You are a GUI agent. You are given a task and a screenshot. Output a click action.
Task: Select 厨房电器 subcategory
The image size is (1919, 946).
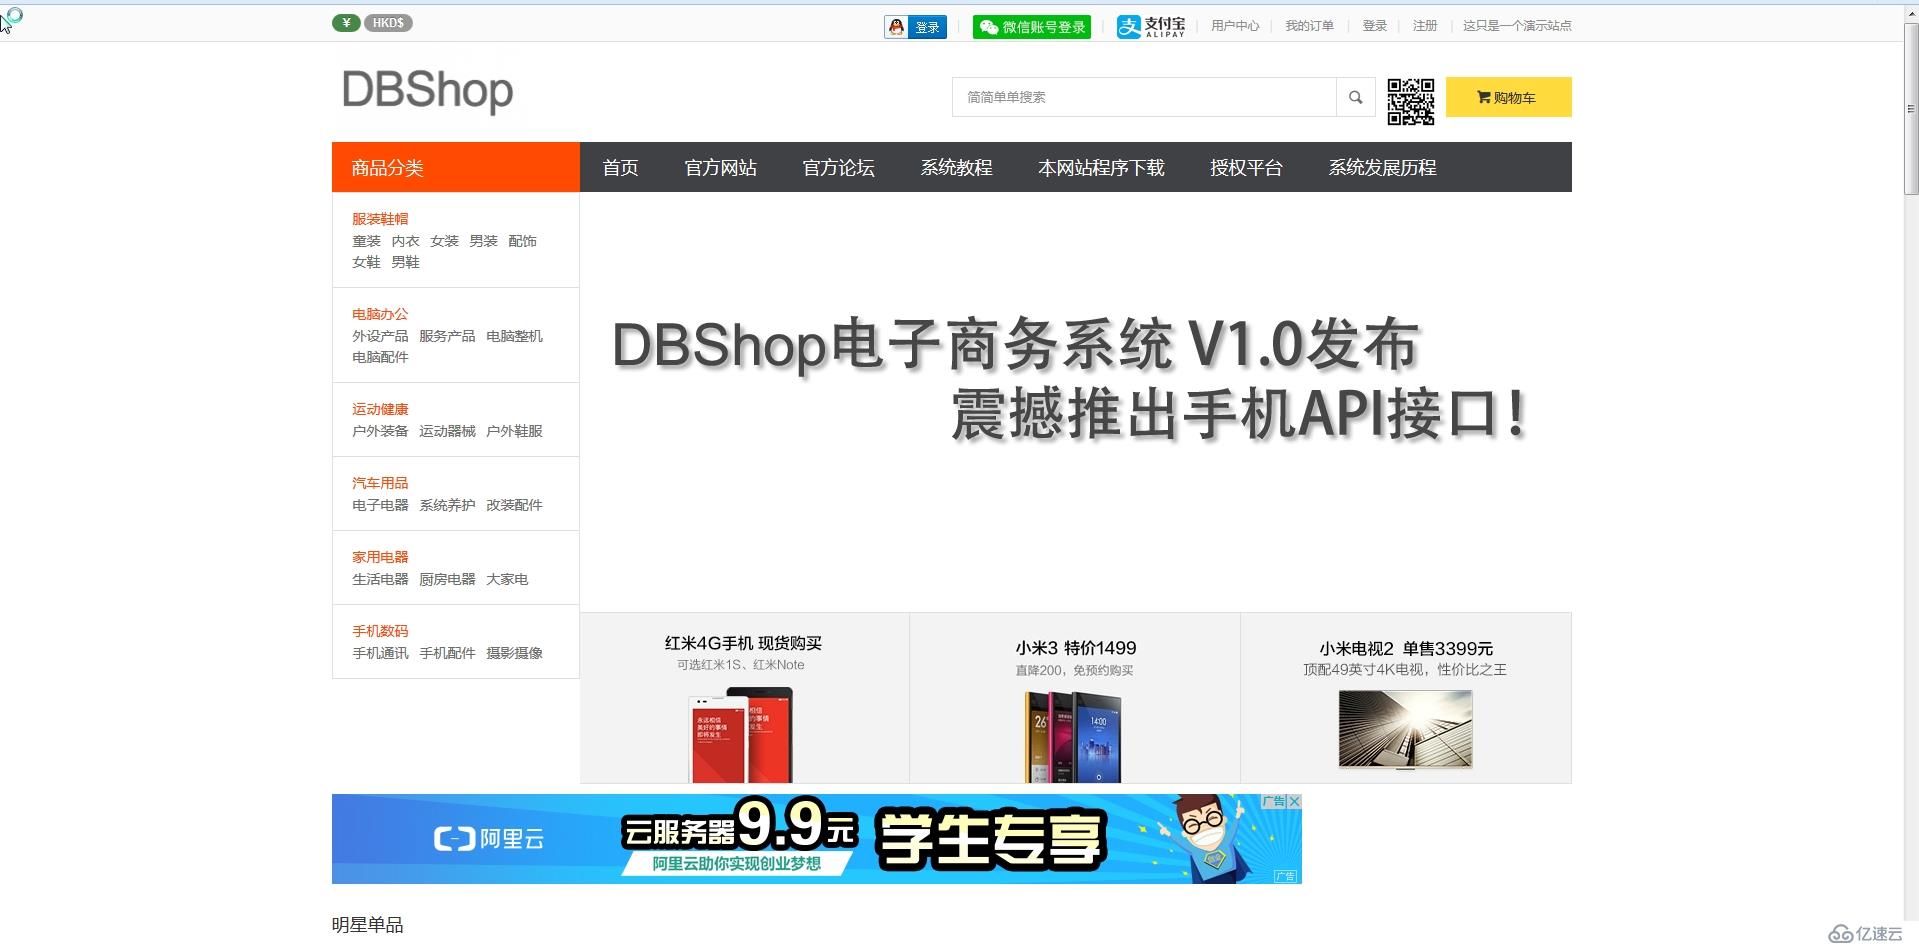447,579
